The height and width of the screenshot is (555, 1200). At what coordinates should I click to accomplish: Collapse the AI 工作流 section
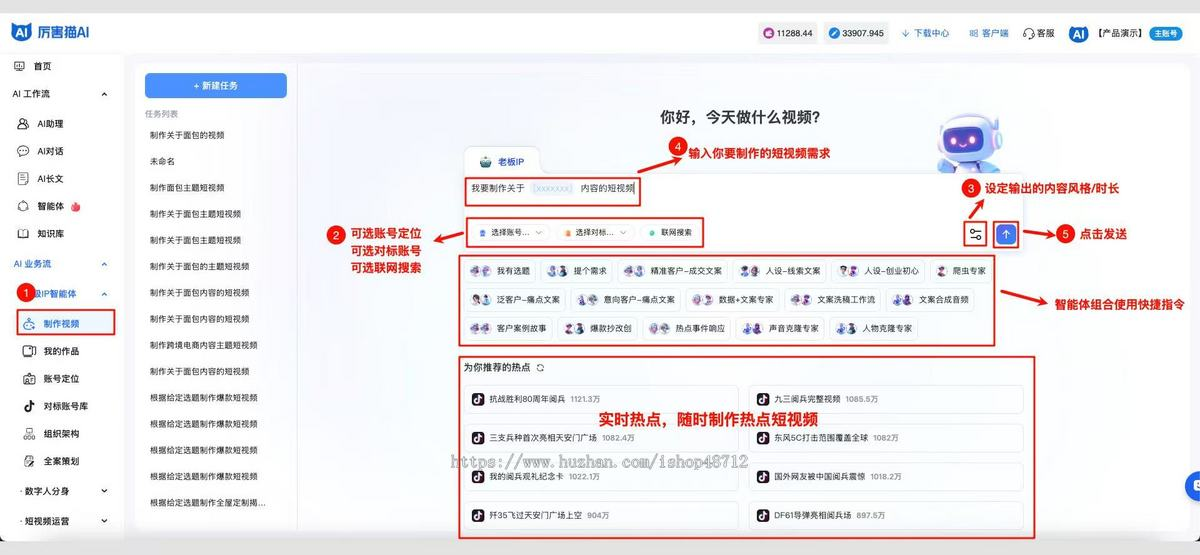[x=105, y=94]
